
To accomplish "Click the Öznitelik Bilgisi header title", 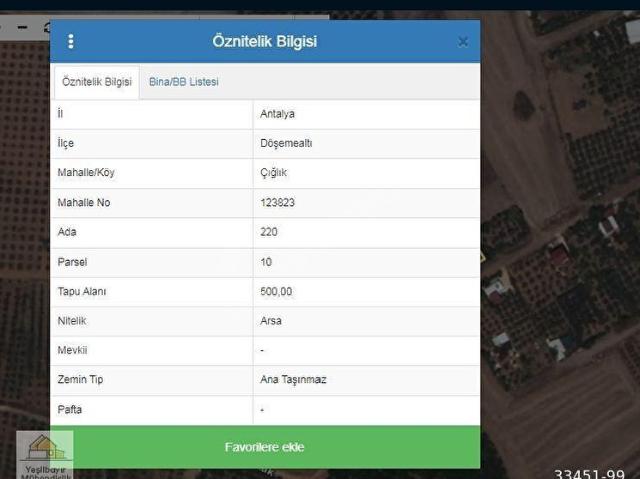I will click(x=264, y=41).
